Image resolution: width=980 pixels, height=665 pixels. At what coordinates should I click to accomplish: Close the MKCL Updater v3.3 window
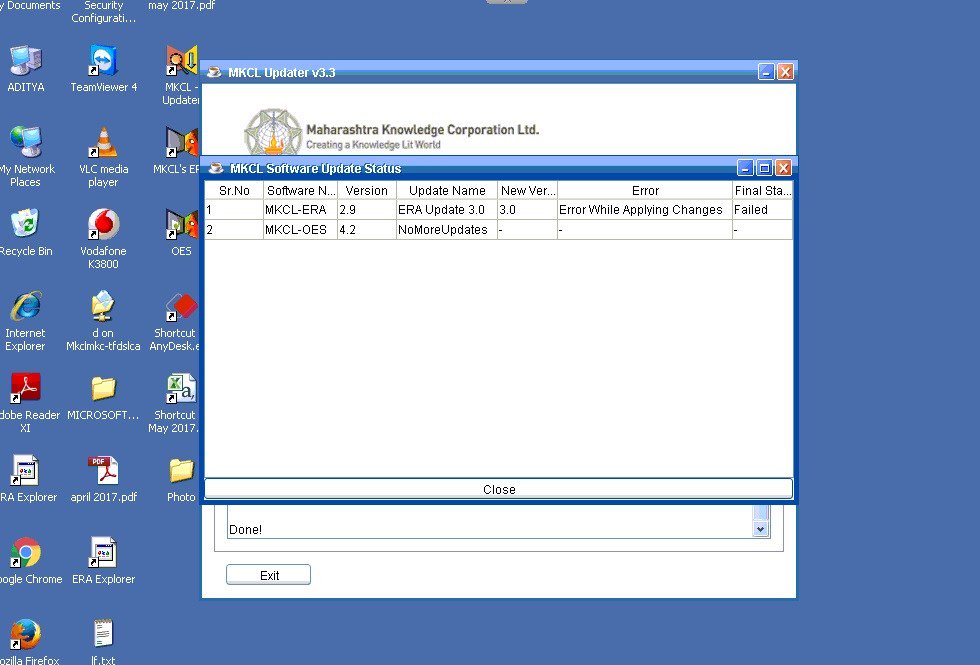[786, 72]
